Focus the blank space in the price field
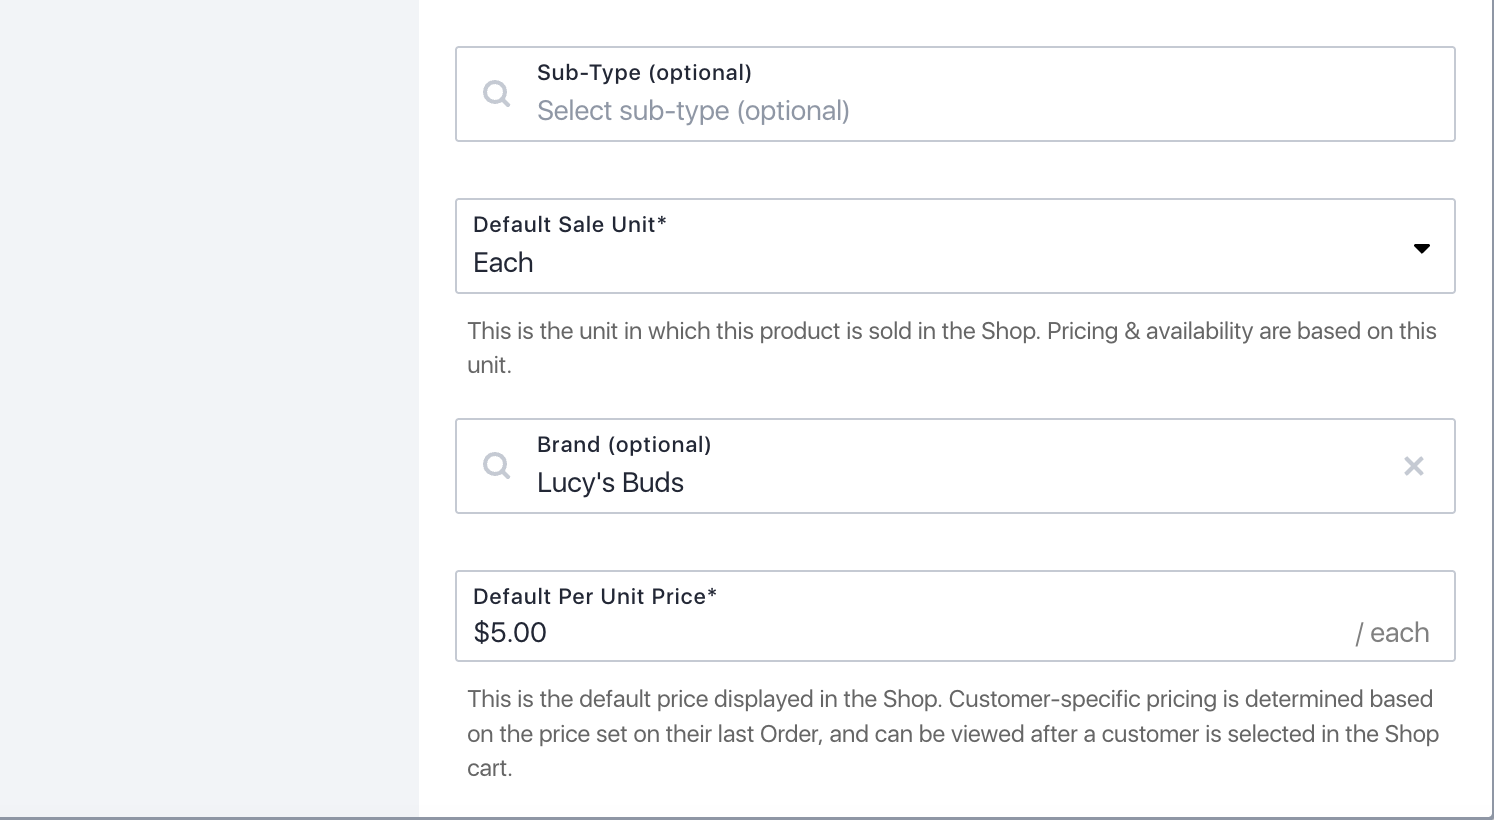1494x820 pixels. coord(950,632)
